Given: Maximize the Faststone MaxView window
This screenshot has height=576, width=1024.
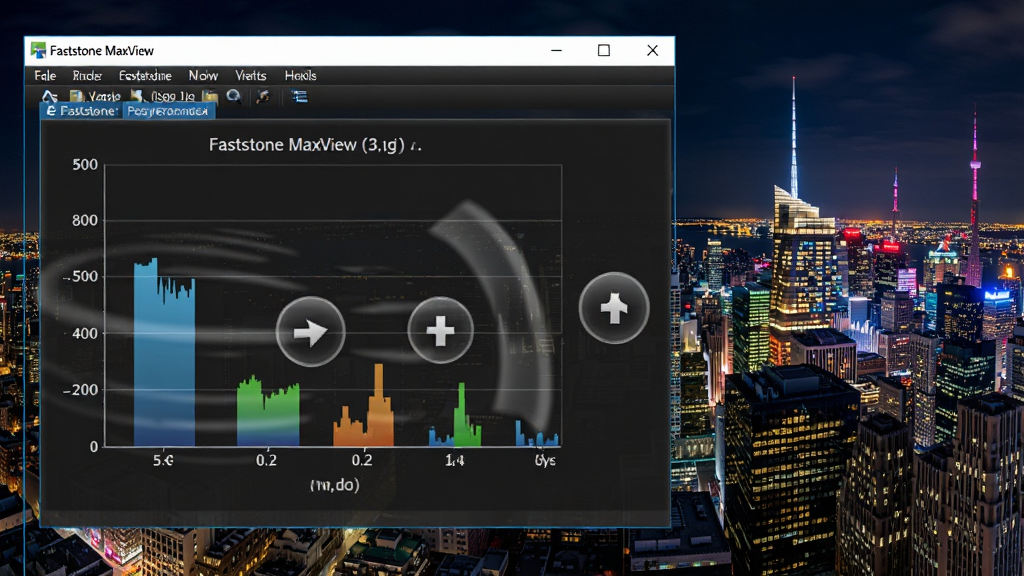Looking at the screenshot, I should click(x=604, y=50).
